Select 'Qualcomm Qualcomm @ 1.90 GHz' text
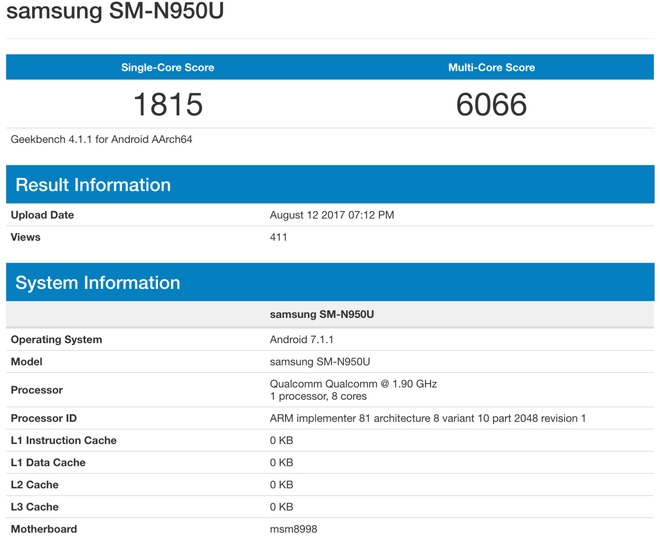This screenshot has width=660, height=538. (354, 384)
